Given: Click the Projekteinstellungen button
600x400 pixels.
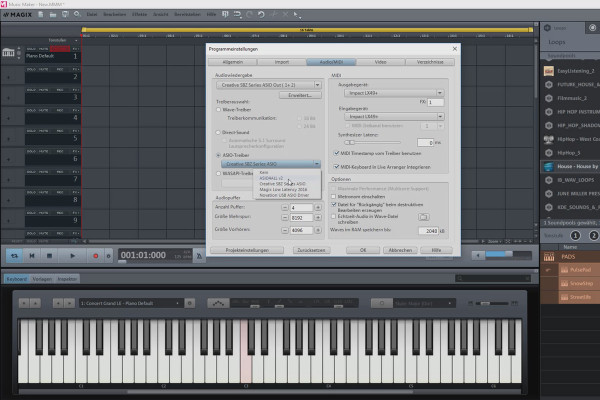Looking at the screenshot, I should click(247, 250).
